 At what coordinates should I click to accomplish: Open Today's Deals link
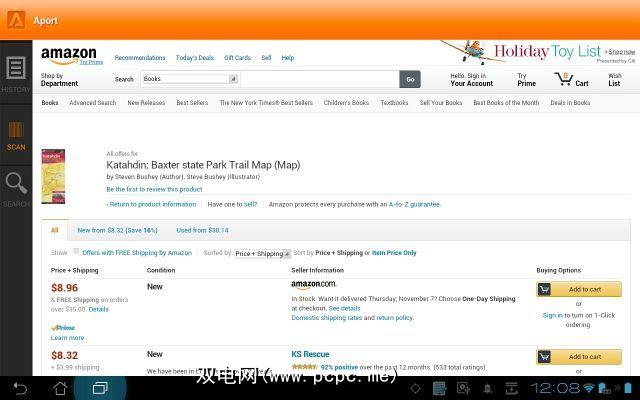pyautogui.click(x=195, y=58)
